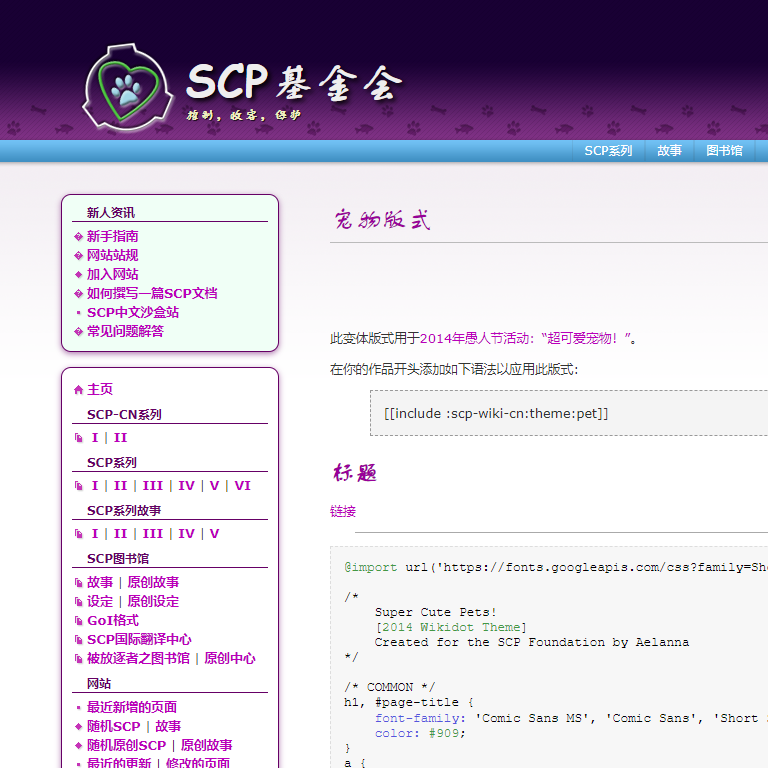
Task: Go to 网站站规 page
Action: 112,256
